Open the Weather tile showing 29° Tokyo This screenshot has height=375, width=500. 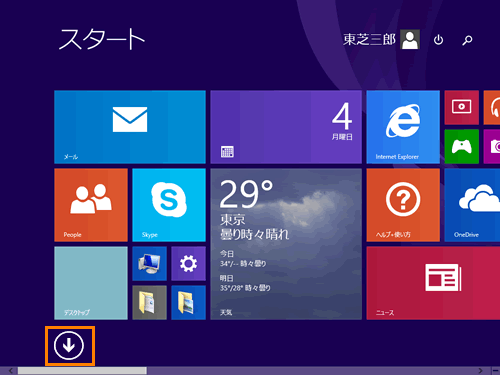[x=286, y=244]
